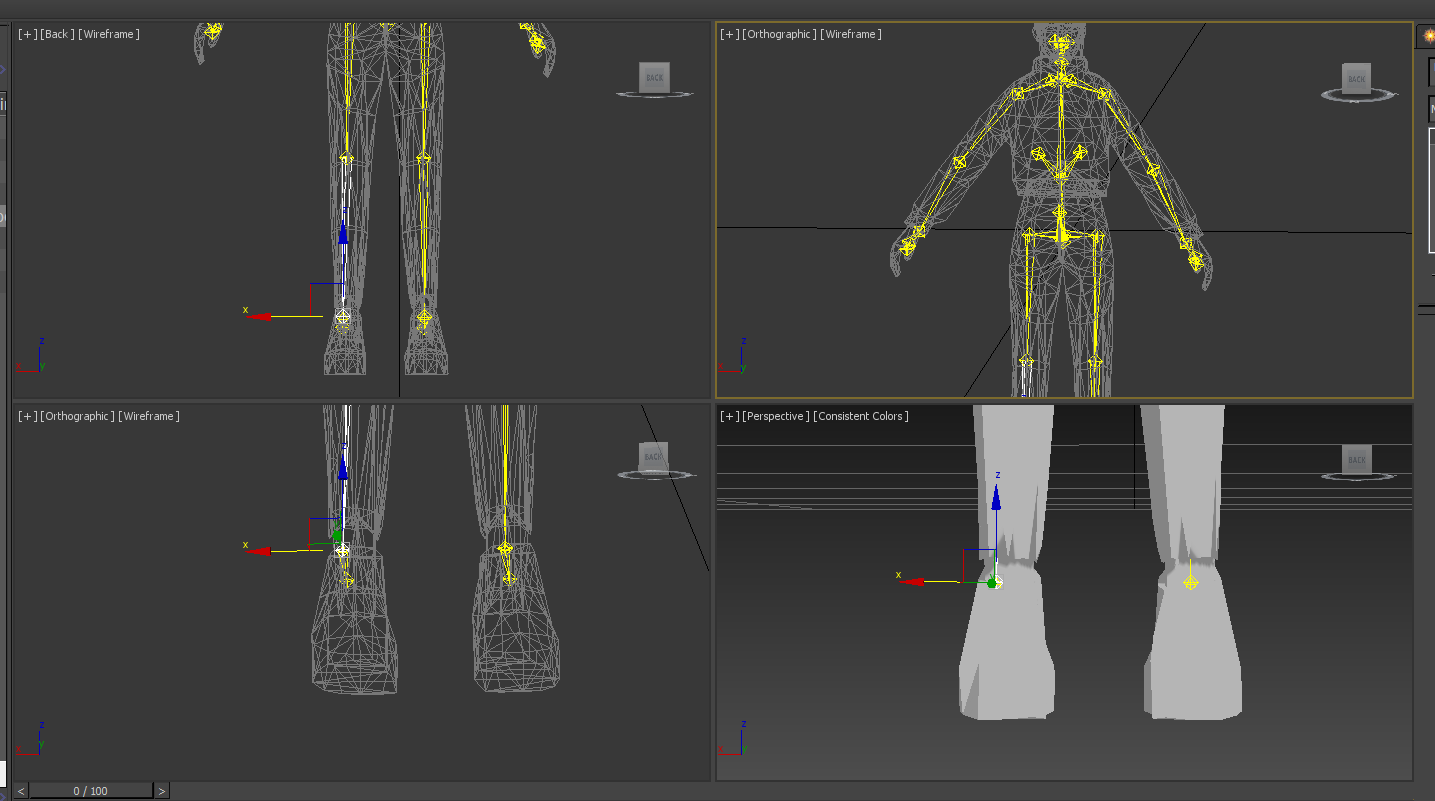
Task: Open the [Wireframe] shading menu in Back viewport
Action: click(x=110, y=34)
